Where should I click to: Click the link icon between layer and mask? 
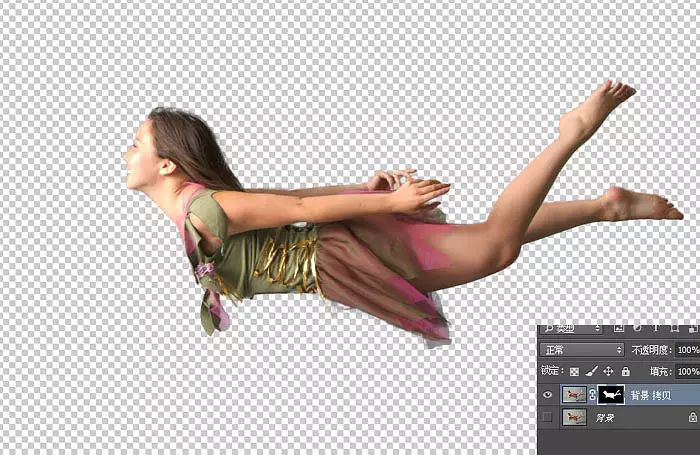point(592,395)
